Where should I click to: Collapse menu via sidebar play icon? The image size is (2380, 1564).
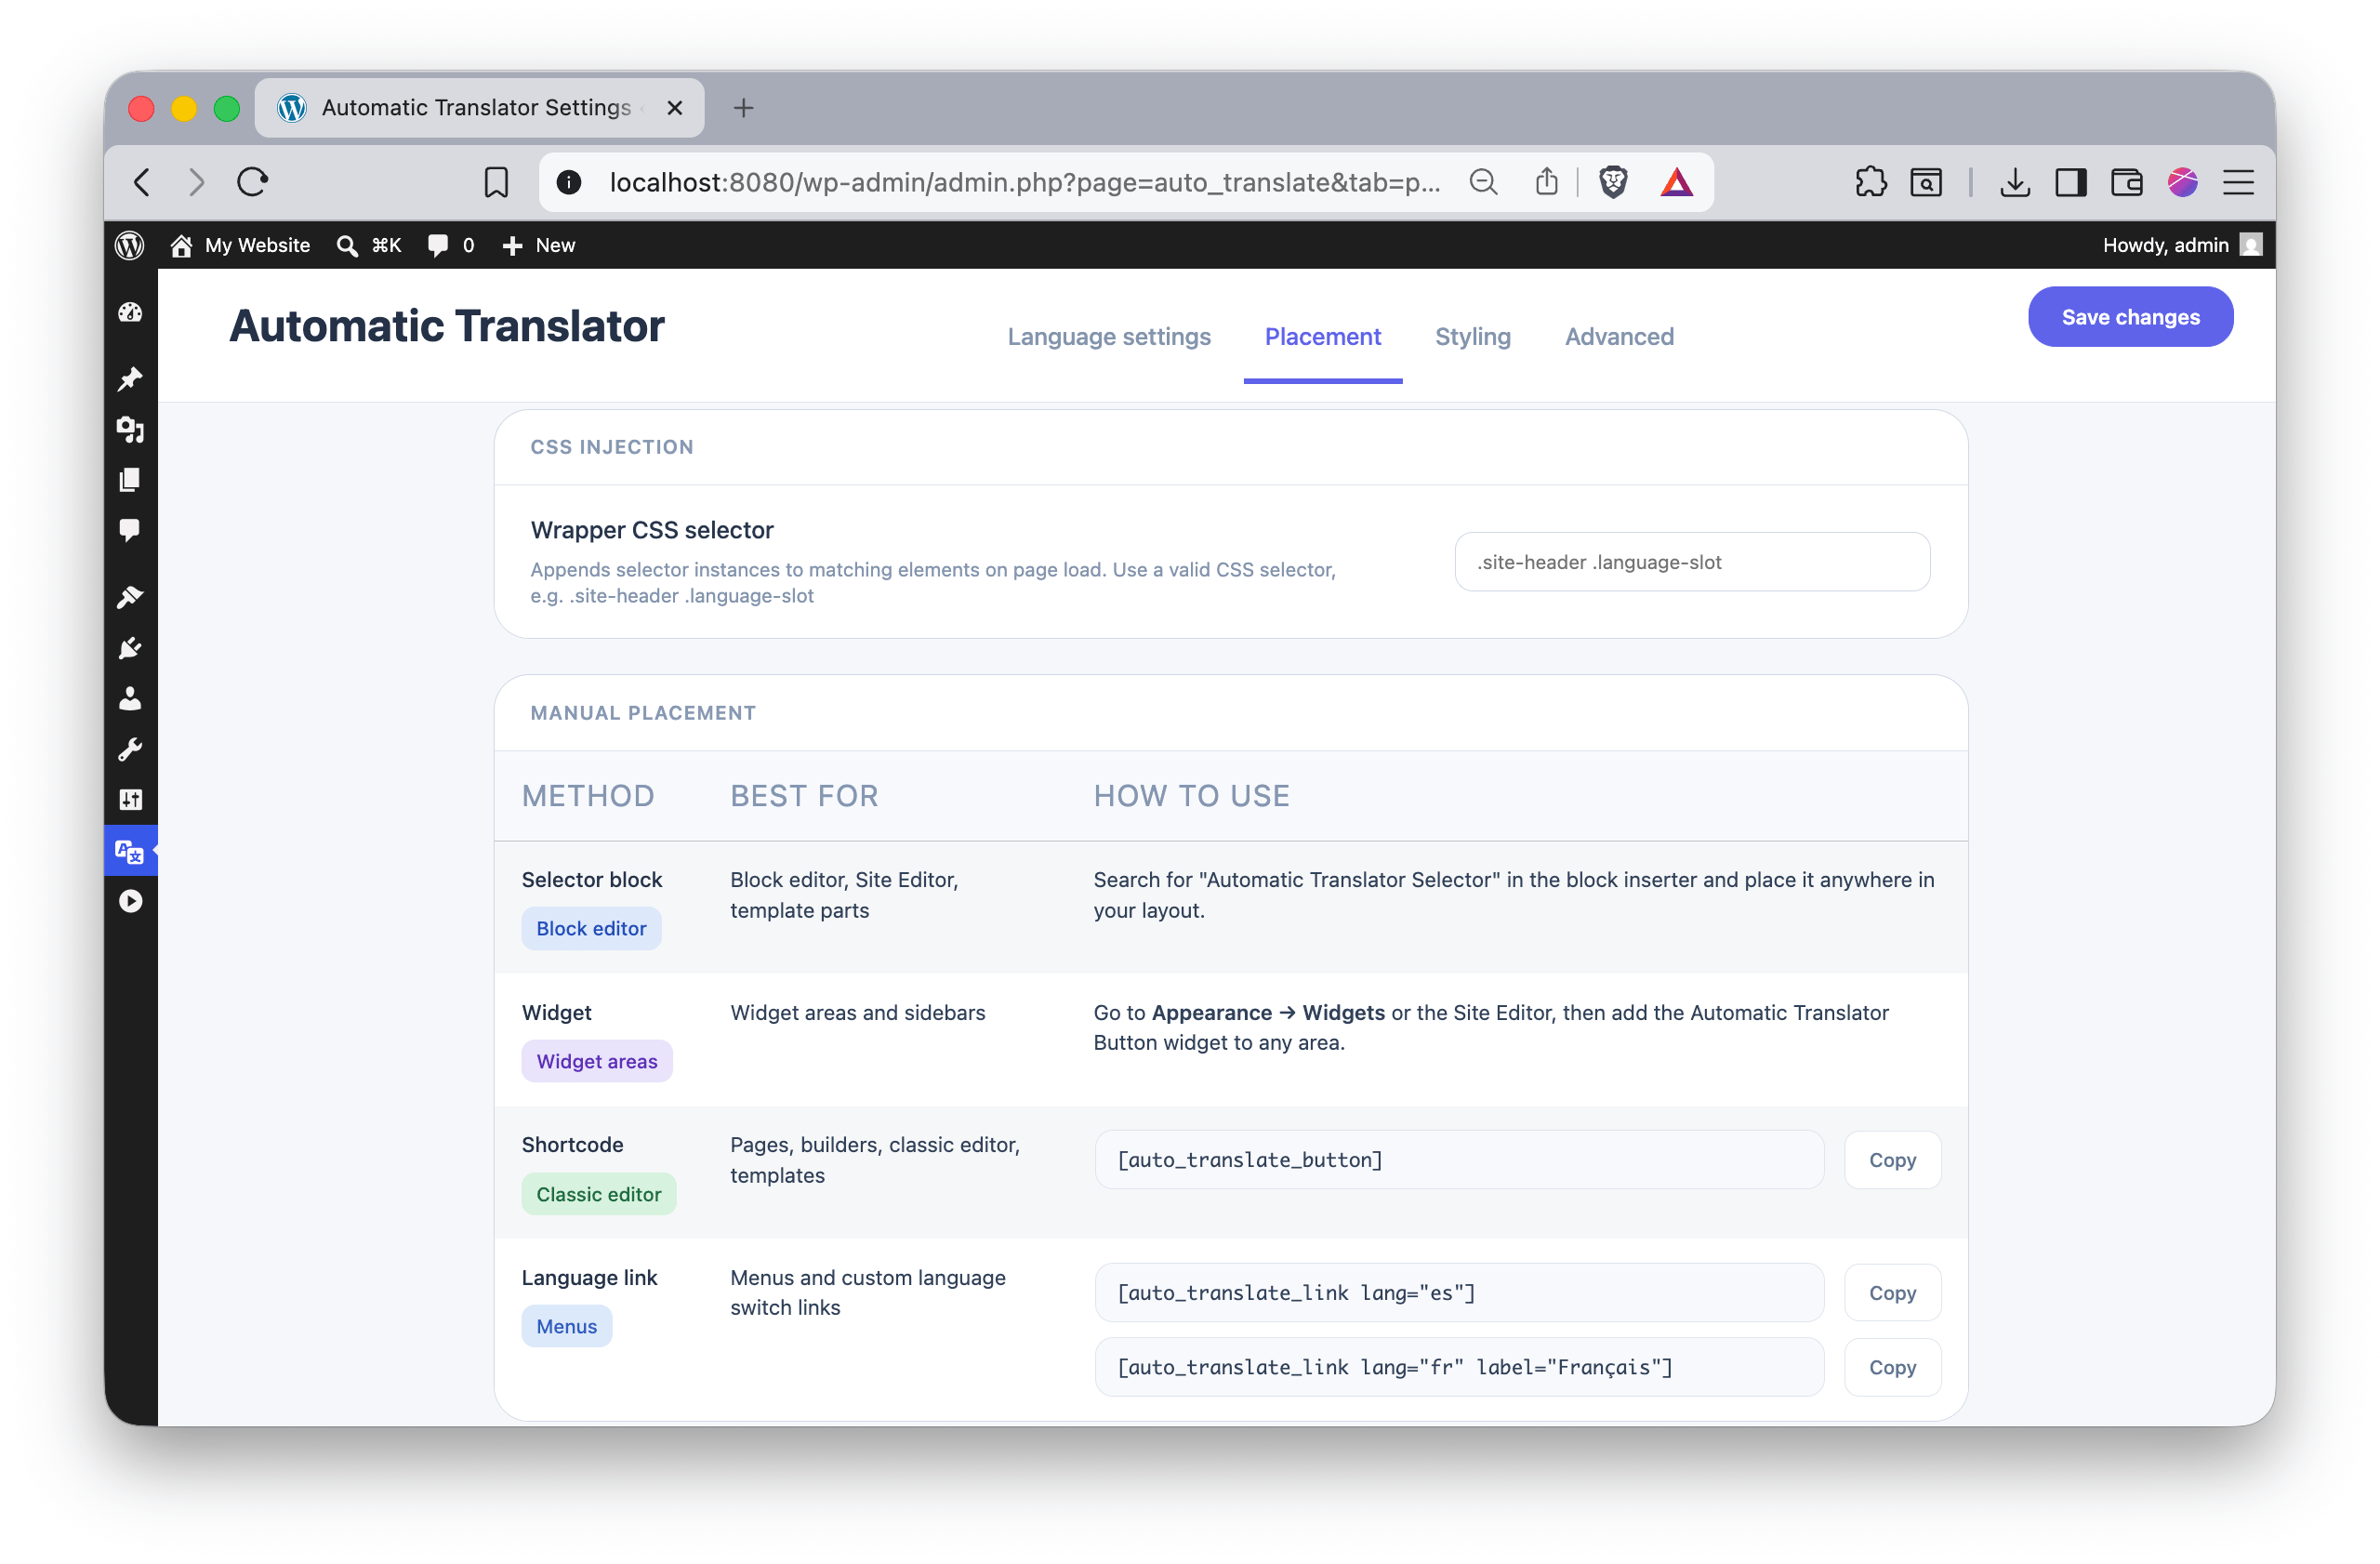[130, 901]
